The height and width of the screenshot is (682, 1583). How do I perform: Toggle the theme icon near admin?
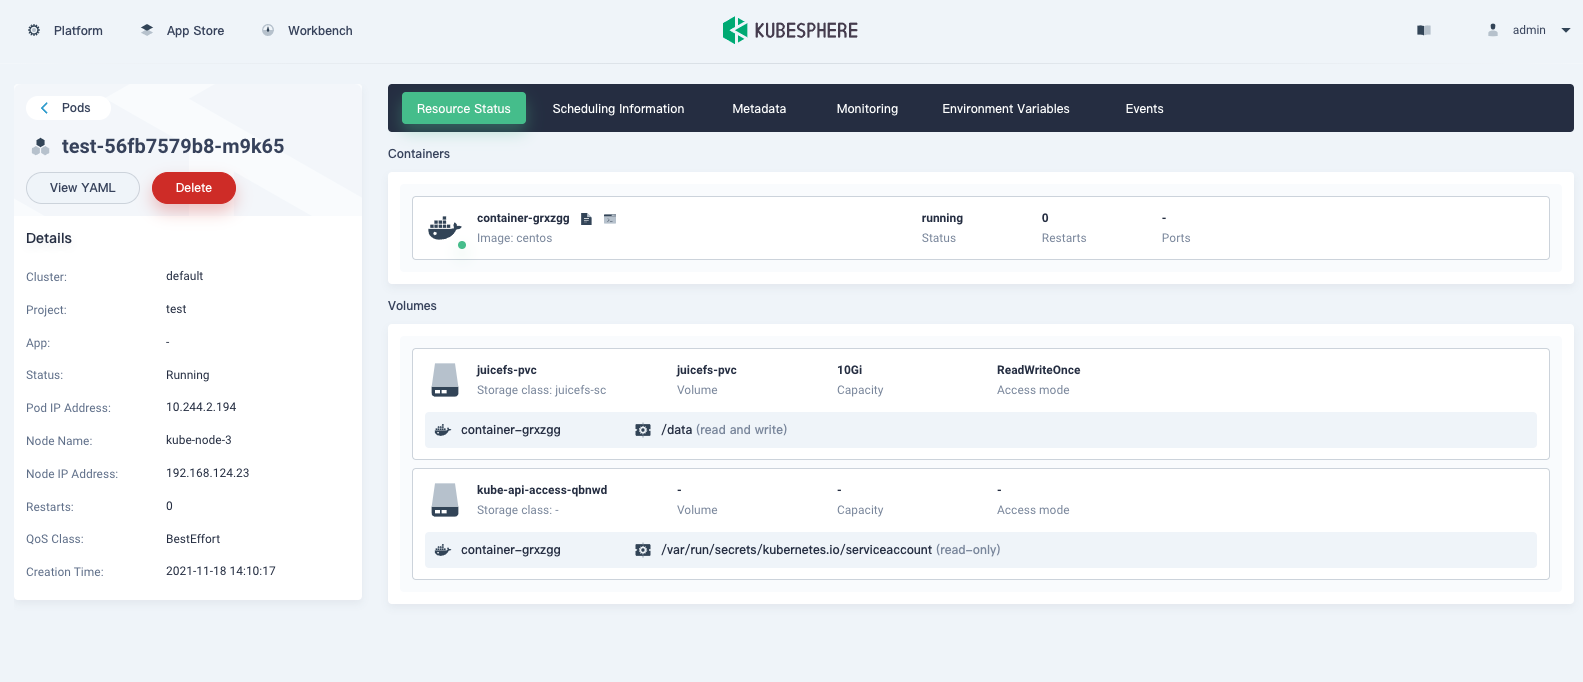click(1424, 30)
